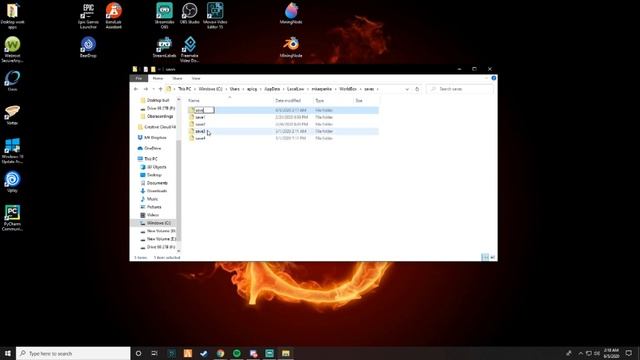Image resolution: width=640 pixels, height=360 pixels.
Task: Open Videos in the navigation pane
Action: 150,215
